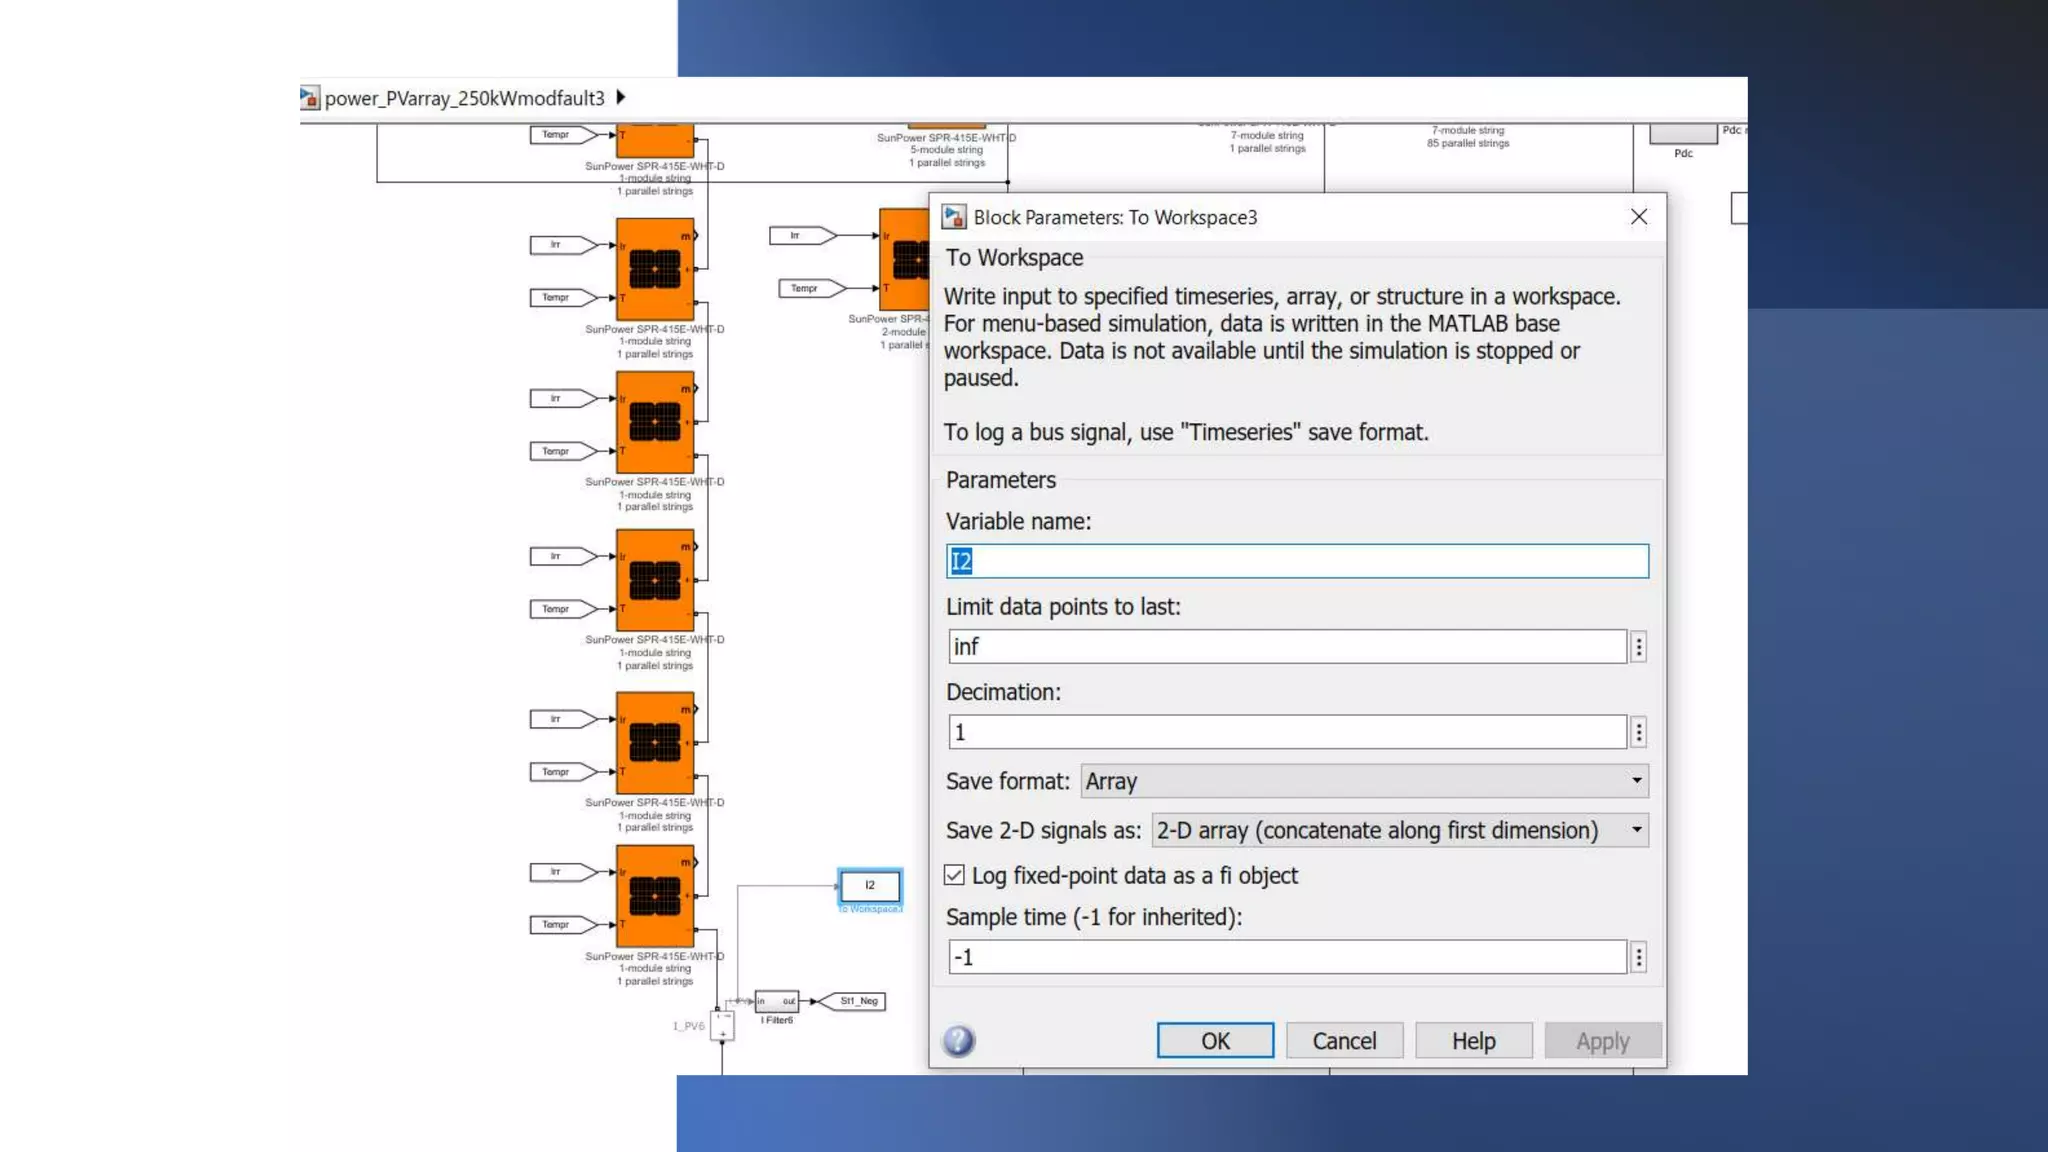This screenshot has height=1152, width=2048.
Task: Open options dots beside Sample time field
Action: tap(1638, 958)
